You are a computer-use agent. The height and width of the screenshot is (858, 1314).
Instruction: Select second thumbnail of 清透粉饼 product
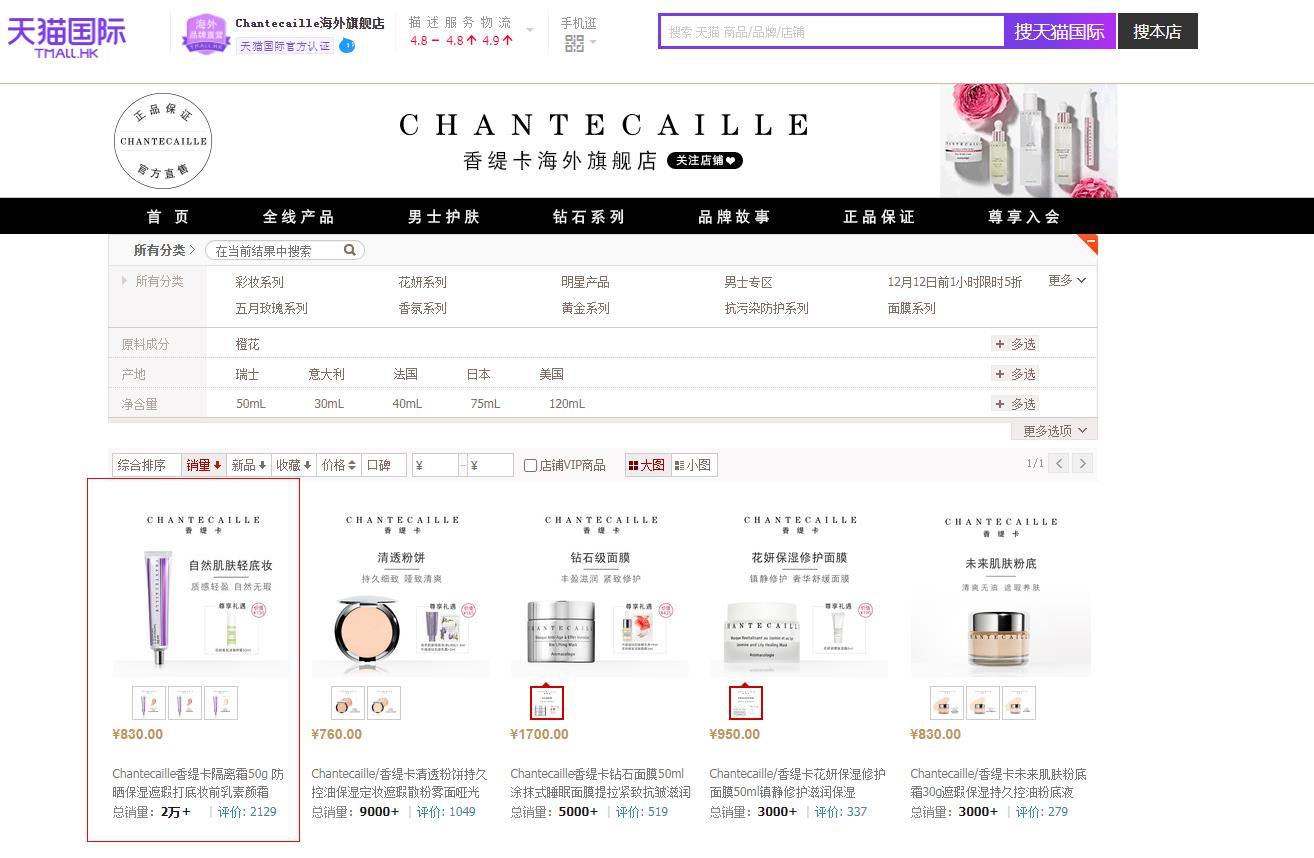(x=384, y=703)
